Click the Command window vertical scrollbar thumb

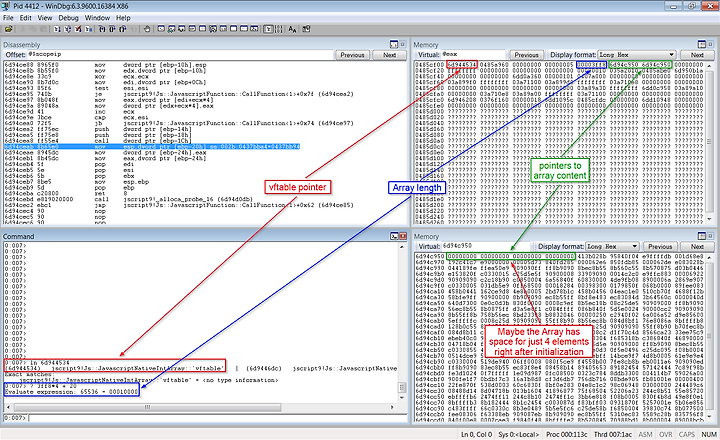401,387
